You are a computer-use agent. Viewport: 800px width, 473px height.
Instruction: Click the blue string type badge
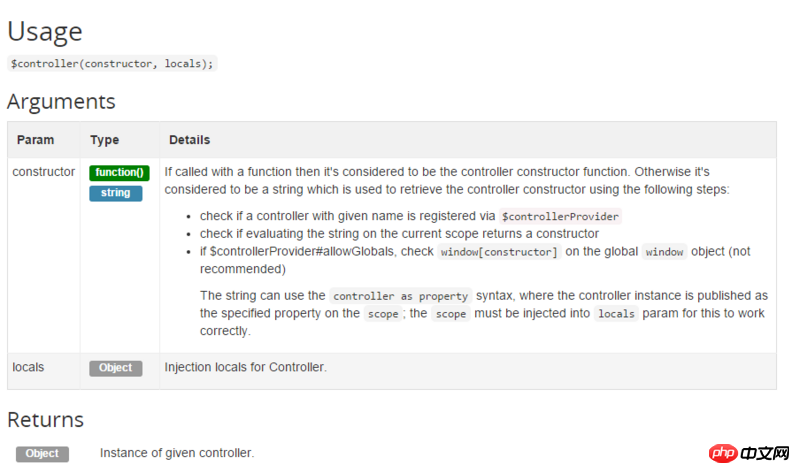pos(116,193)
